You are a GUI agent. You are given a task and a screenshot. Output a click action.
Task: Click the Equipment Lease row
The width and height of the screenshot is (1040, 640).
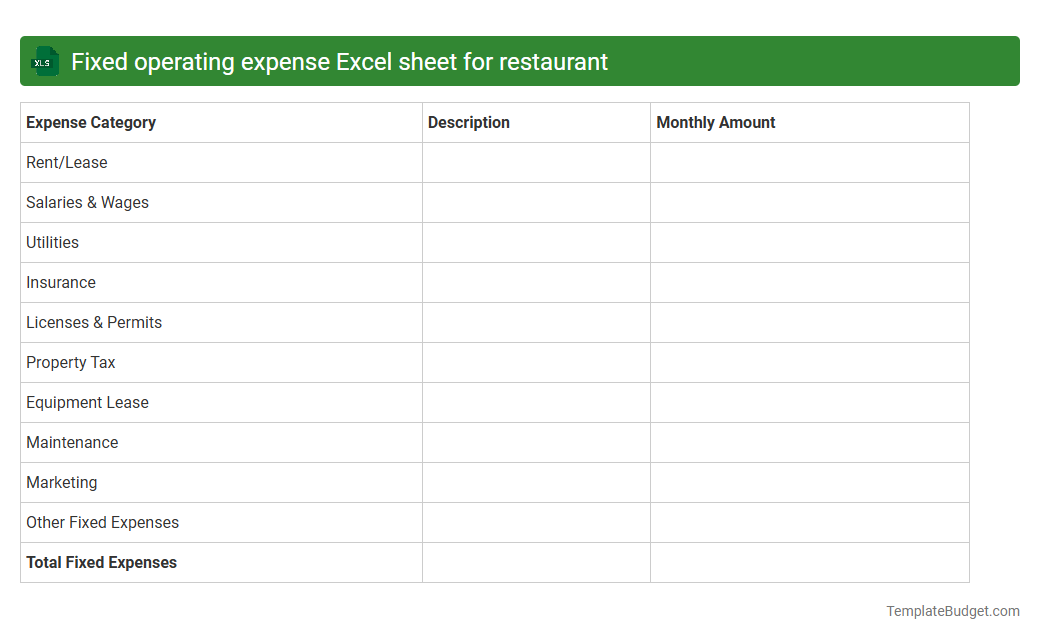coord(87,402)
